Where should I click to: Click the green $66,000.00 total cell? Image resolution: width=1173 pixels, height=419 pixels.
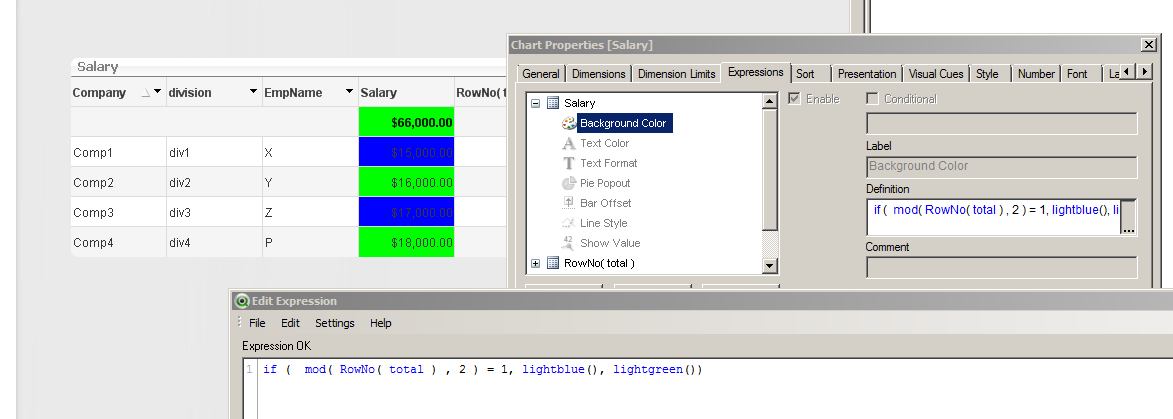[x=406, y=122]
